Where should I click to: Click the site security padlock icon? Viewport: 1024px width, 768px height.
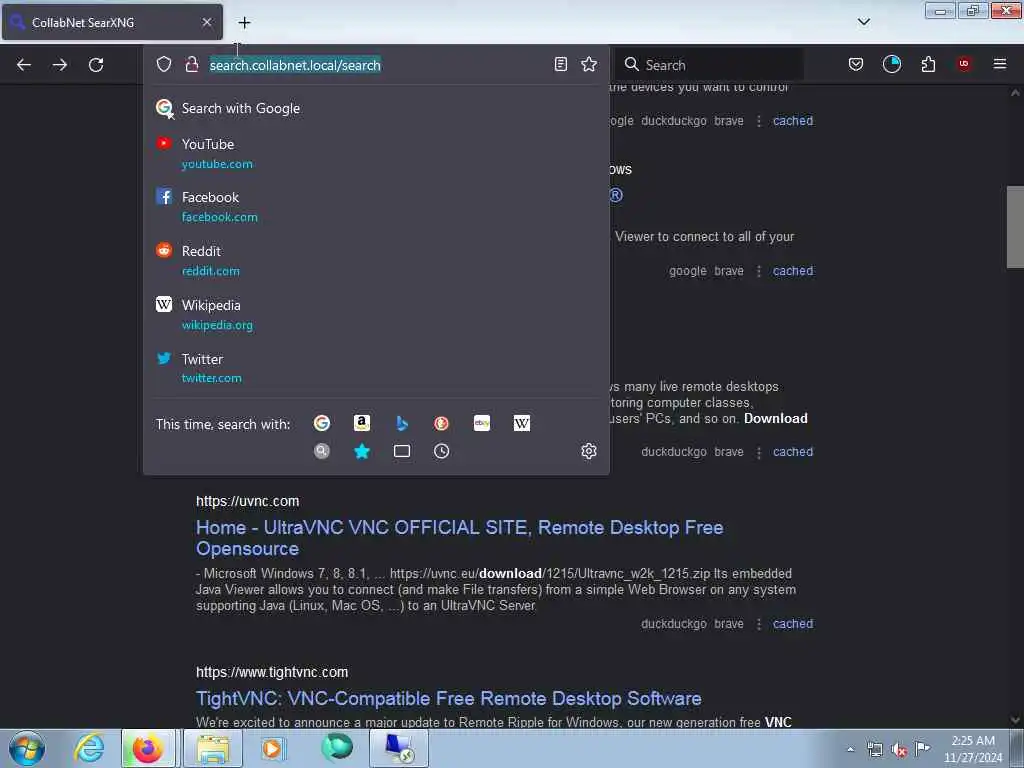coord(191,64)
